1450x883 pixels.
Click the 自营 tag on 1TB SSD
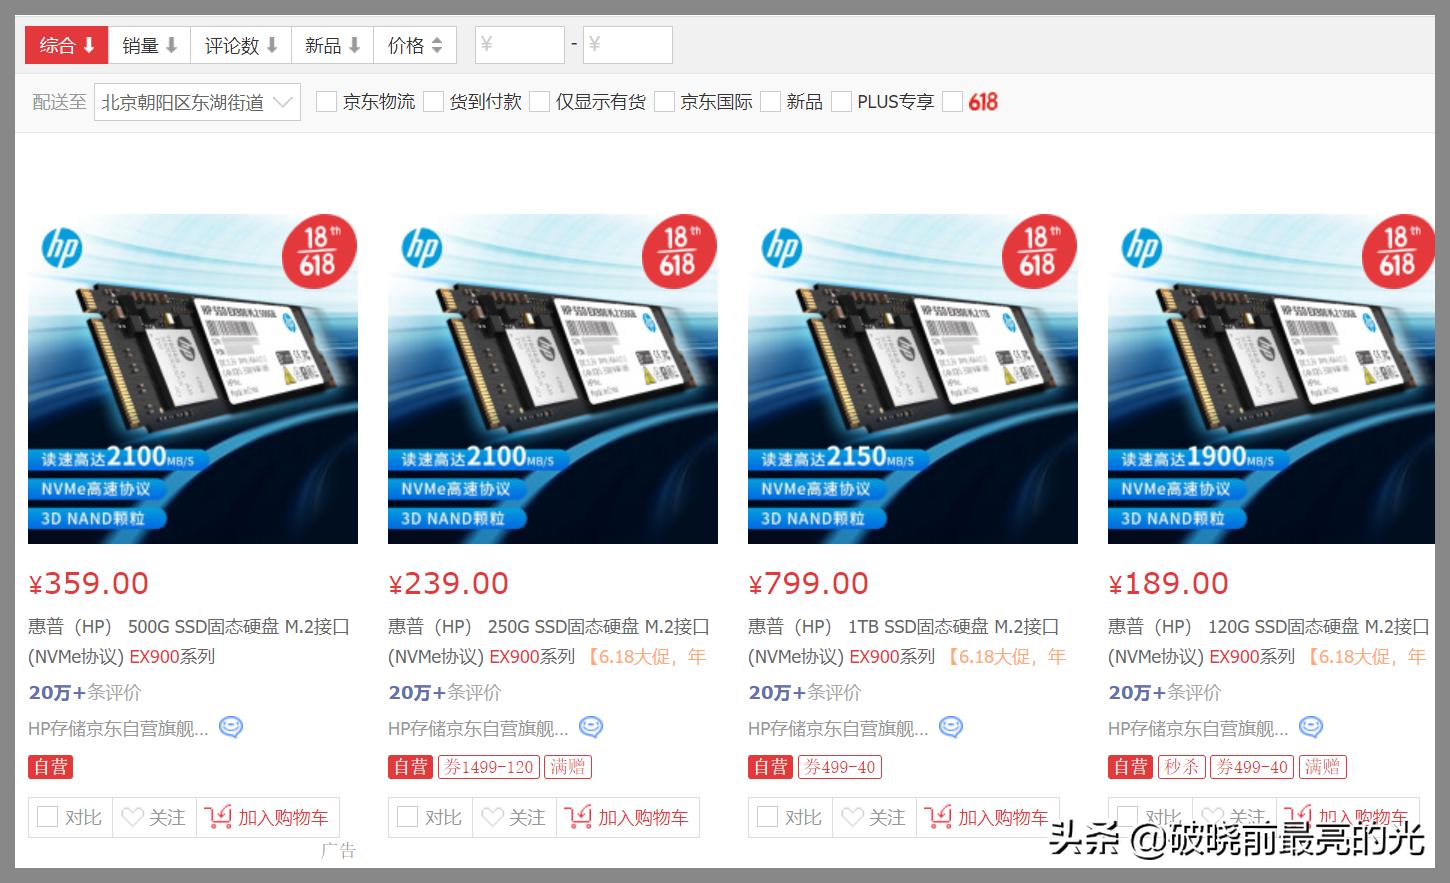[771, 767]
